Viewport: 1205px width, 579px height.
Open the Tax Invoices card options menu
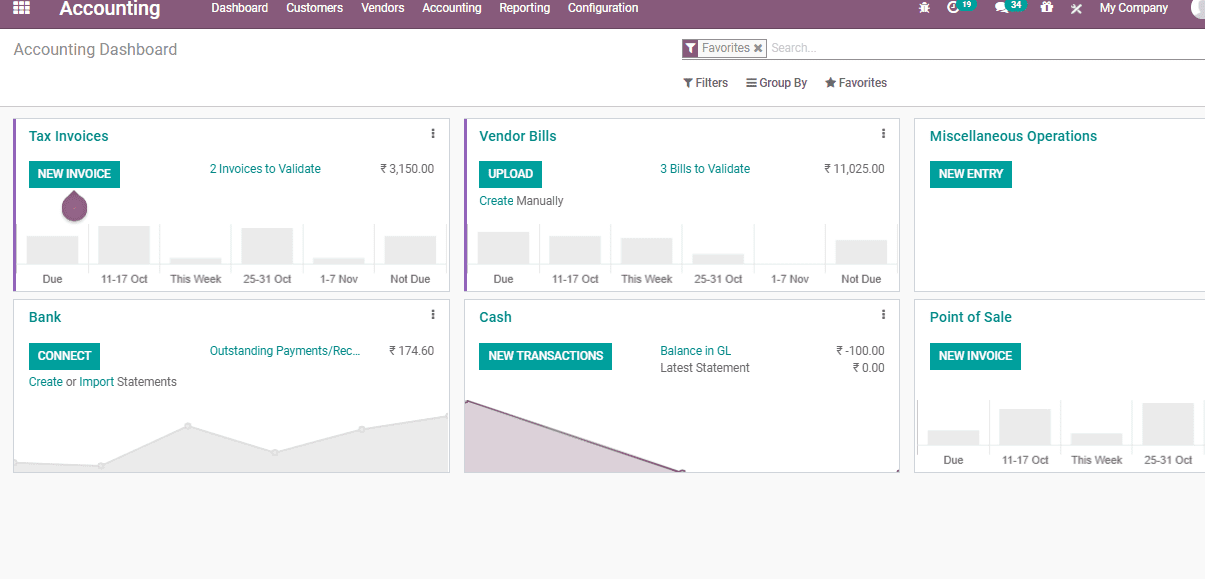pos(433,133)
